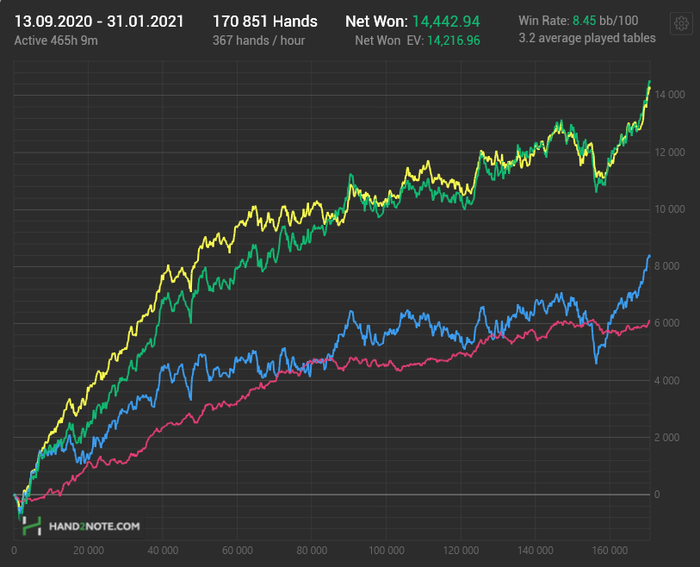Click the Hand2Note logo icon
Image resolution: width=700 pixels, height=567 pixels.
pyautogui.click(x=32, y=526)
